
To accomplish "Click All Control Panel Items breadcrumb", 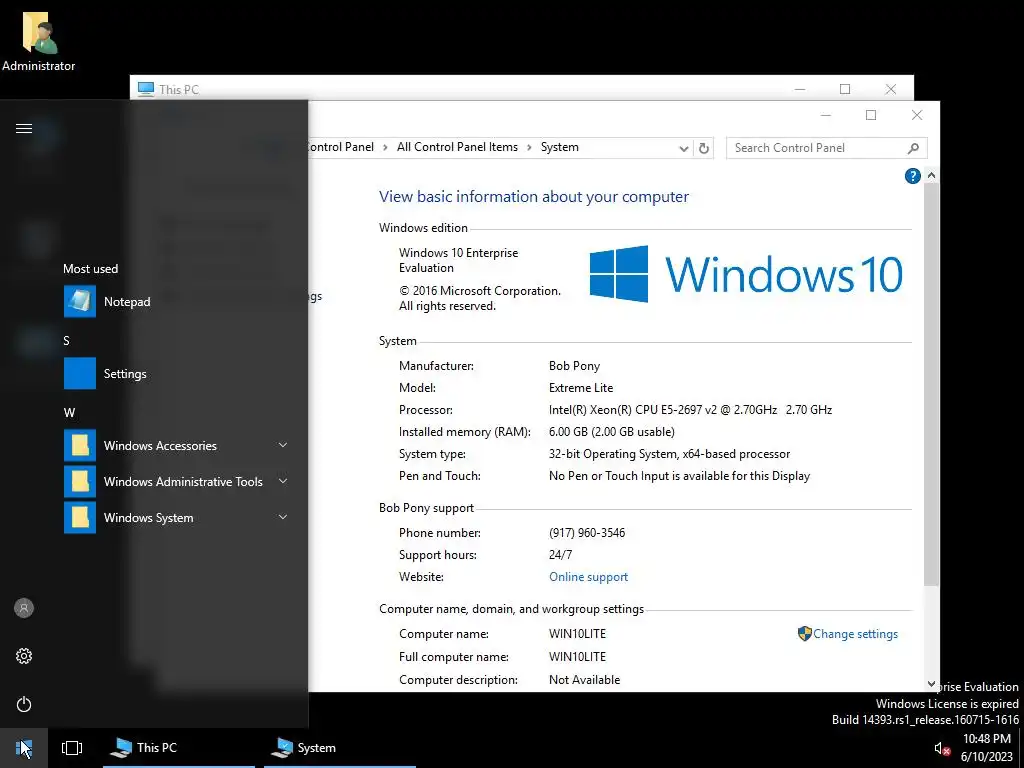I will (x=457, y=147).
